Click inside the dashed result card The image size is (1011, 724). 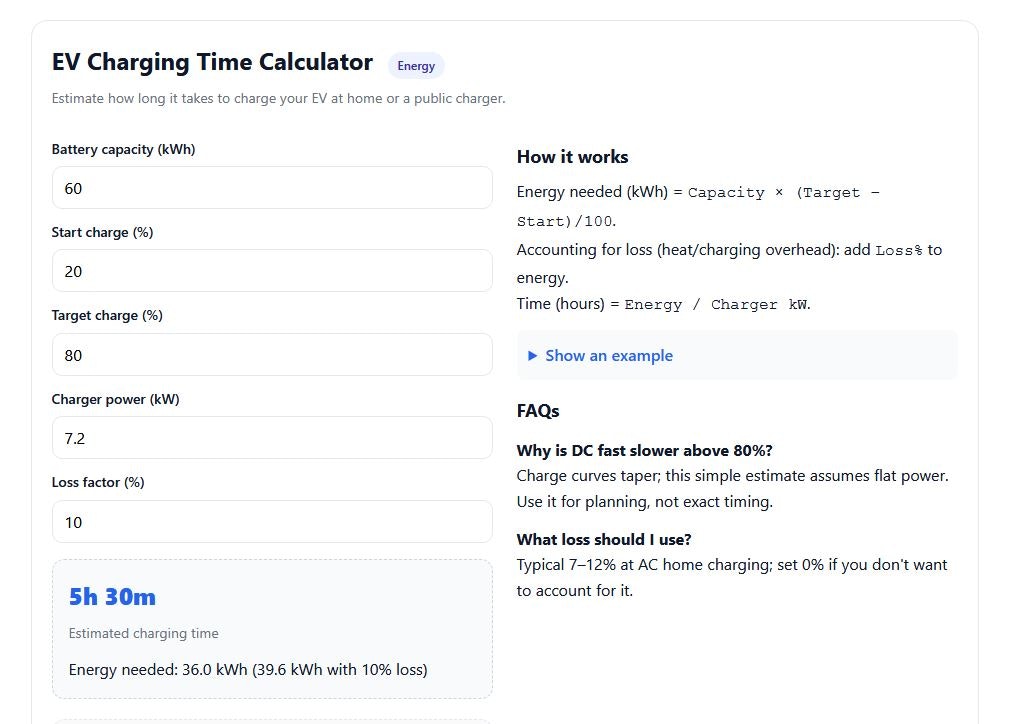tap(272, 628)
